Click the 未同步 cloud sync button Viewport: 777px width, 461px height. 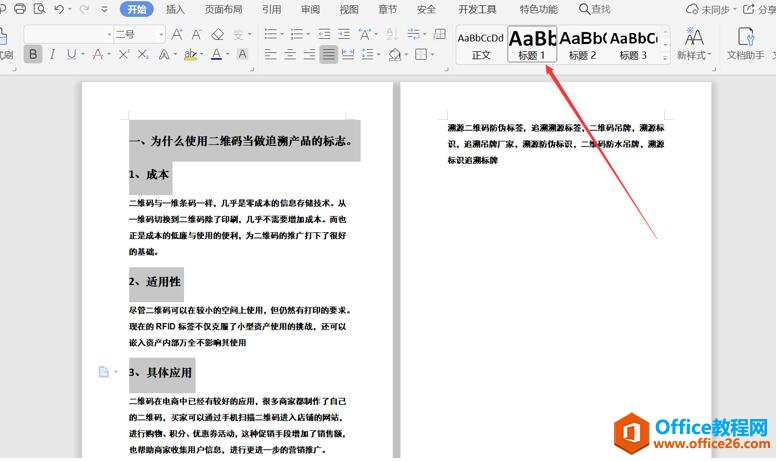coord(711,9)
